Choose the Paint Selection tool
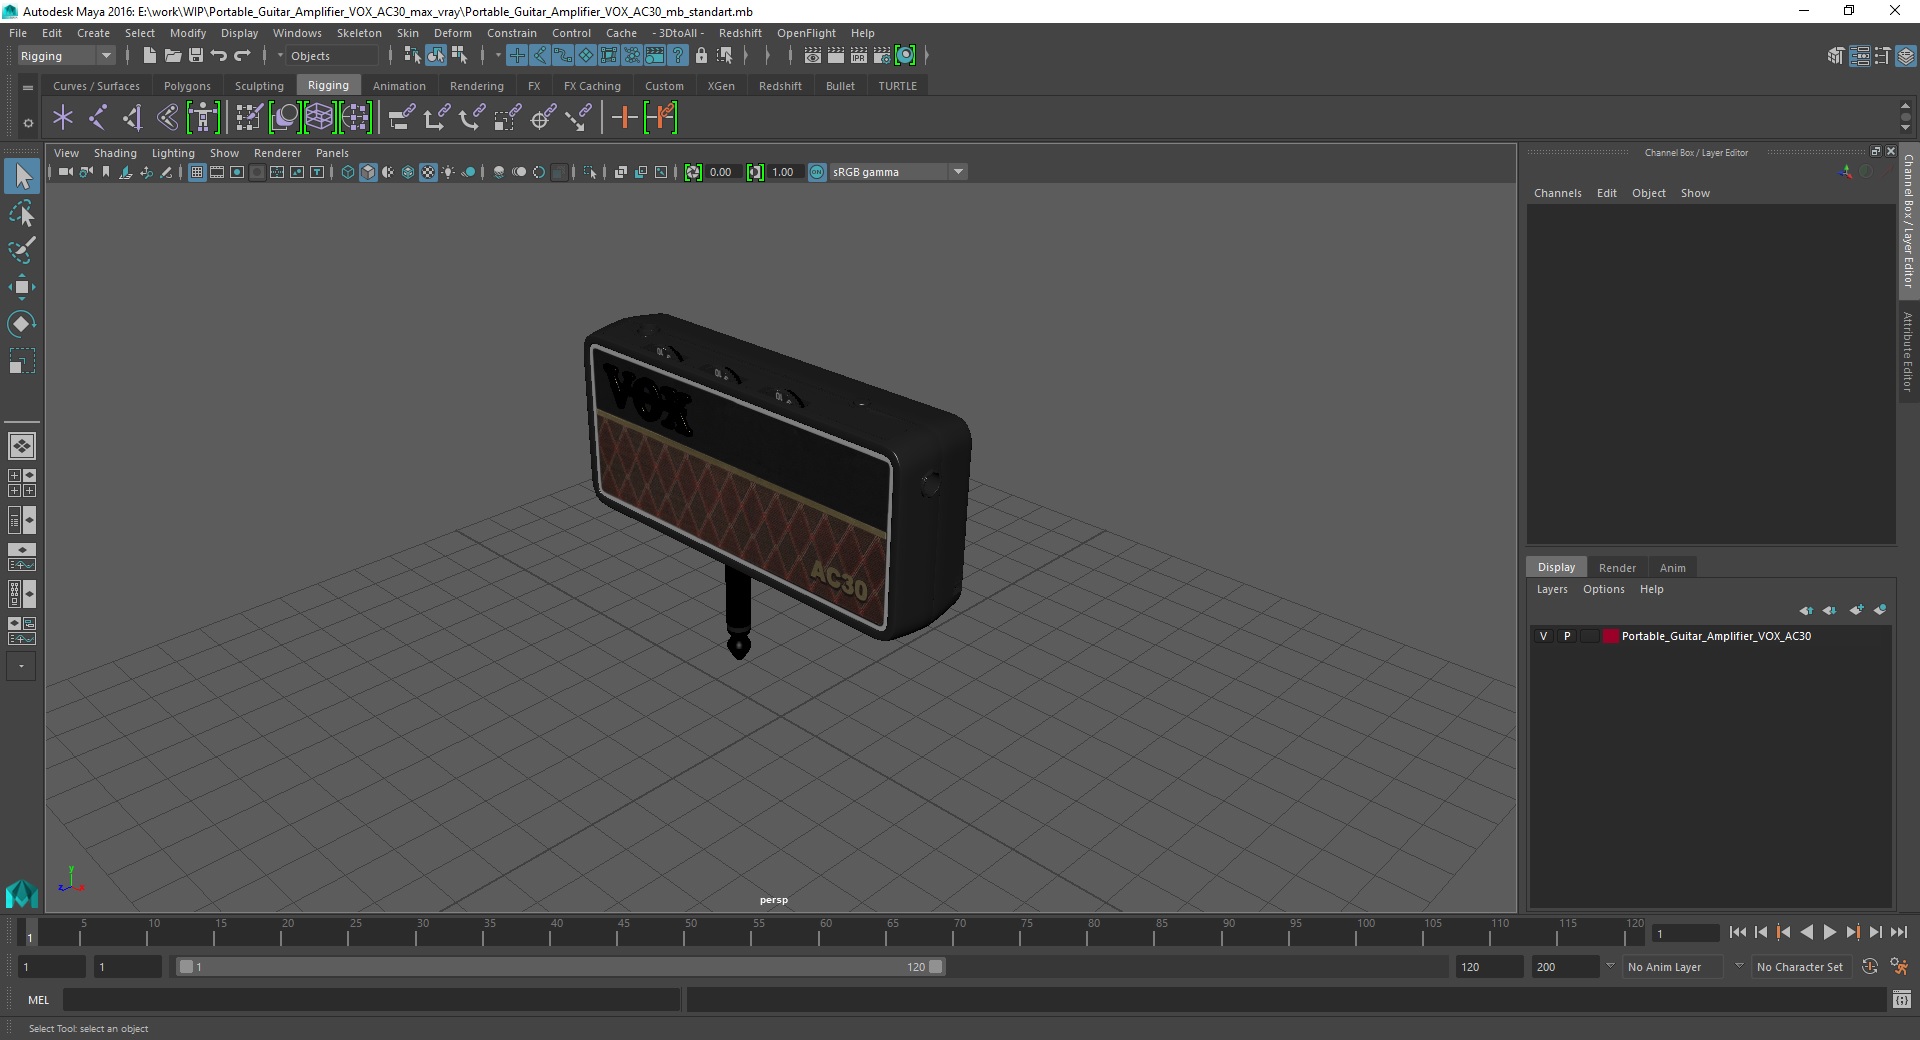This screenshot has height=1040, width=1920. pyautogui.click(x=22, y=250)
